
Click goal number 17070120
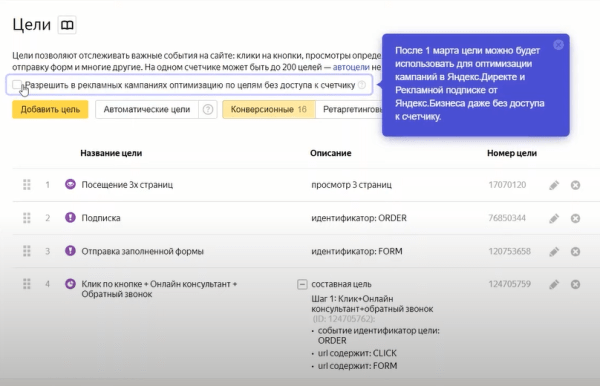click(507, 185)
